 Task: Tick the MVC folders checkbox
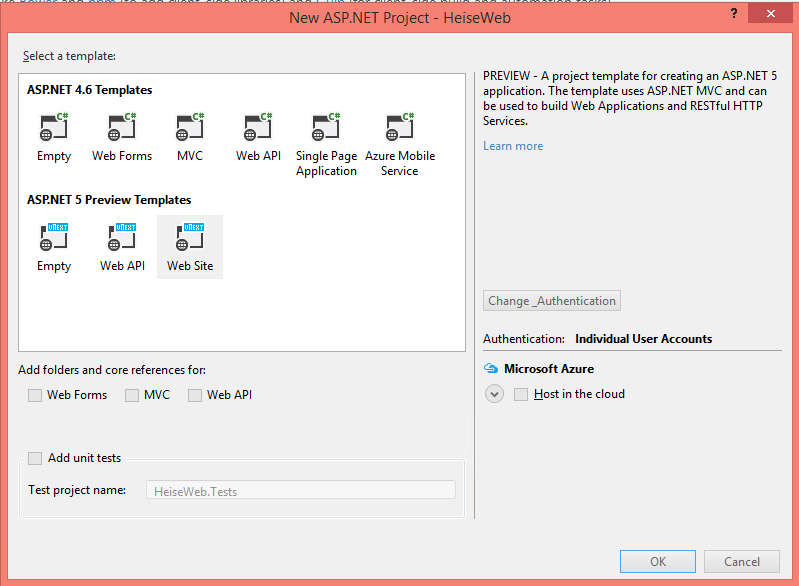[x=132, y=395]
